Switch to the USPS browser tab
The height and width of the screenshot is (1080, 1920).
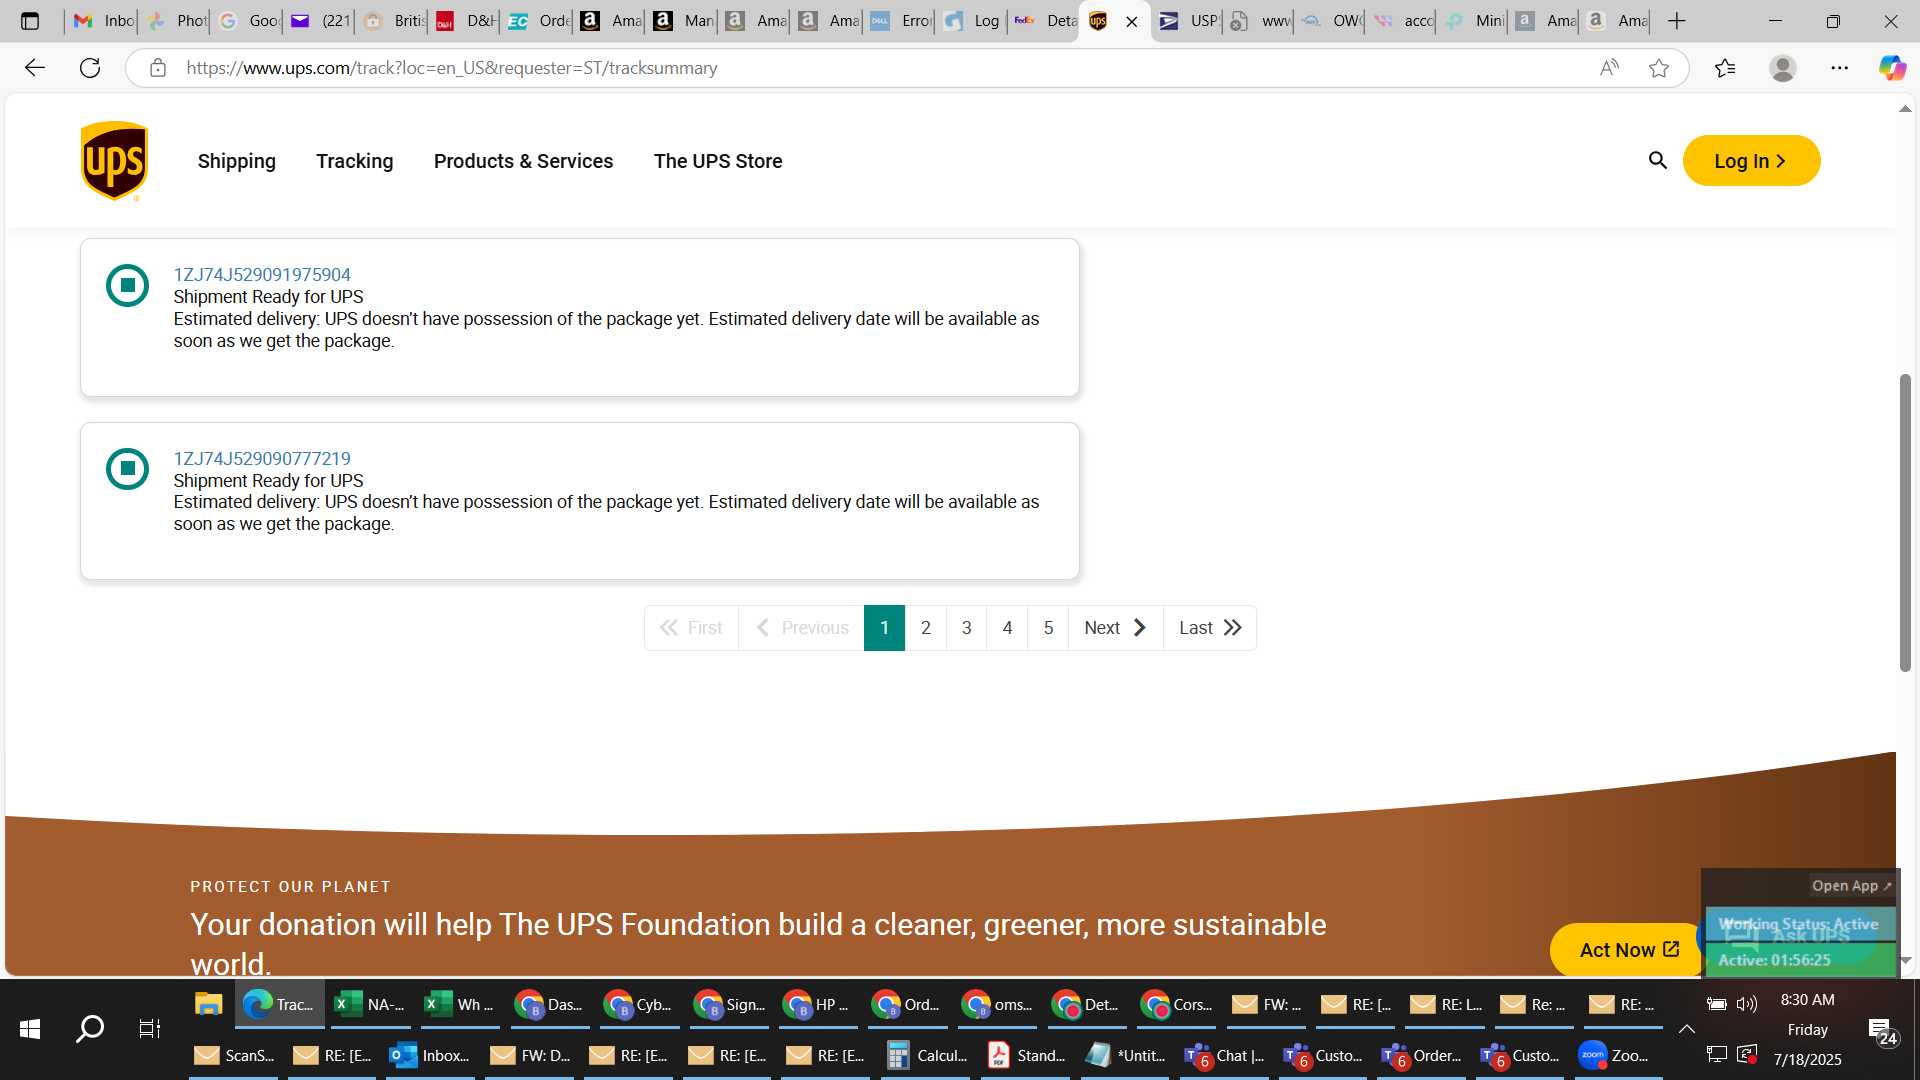1187,21
